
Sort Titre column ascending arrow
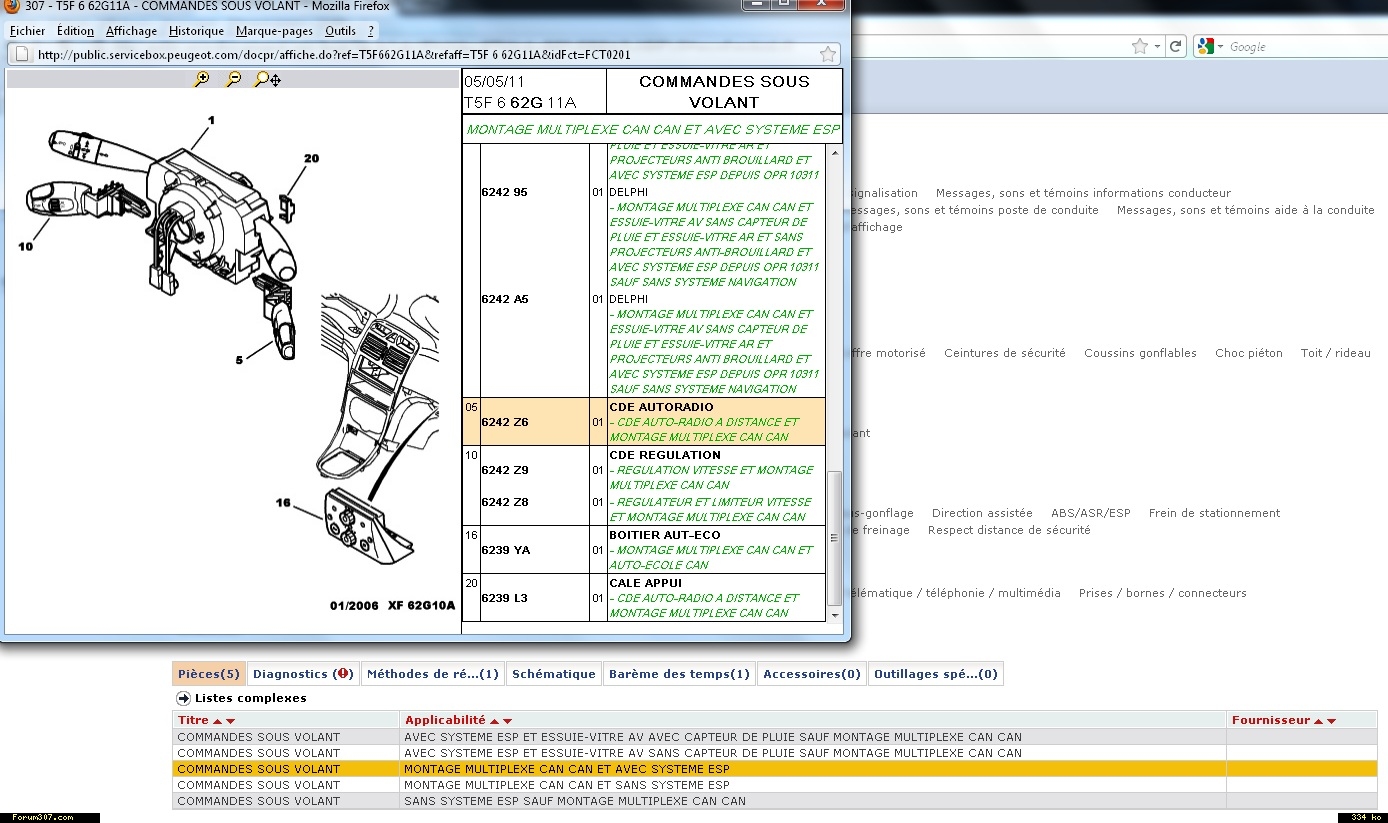pos(217,721)
